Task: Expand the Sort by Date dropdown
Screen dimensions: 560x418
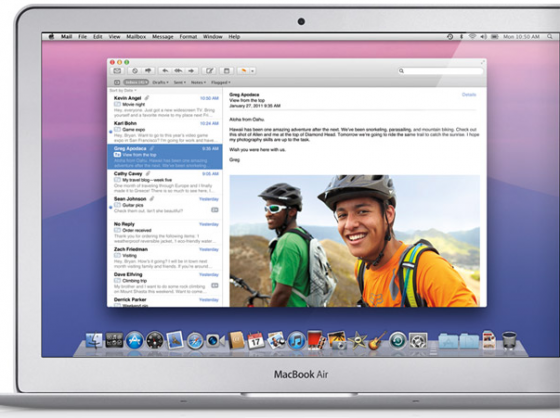Action: (x=123, y=90)
